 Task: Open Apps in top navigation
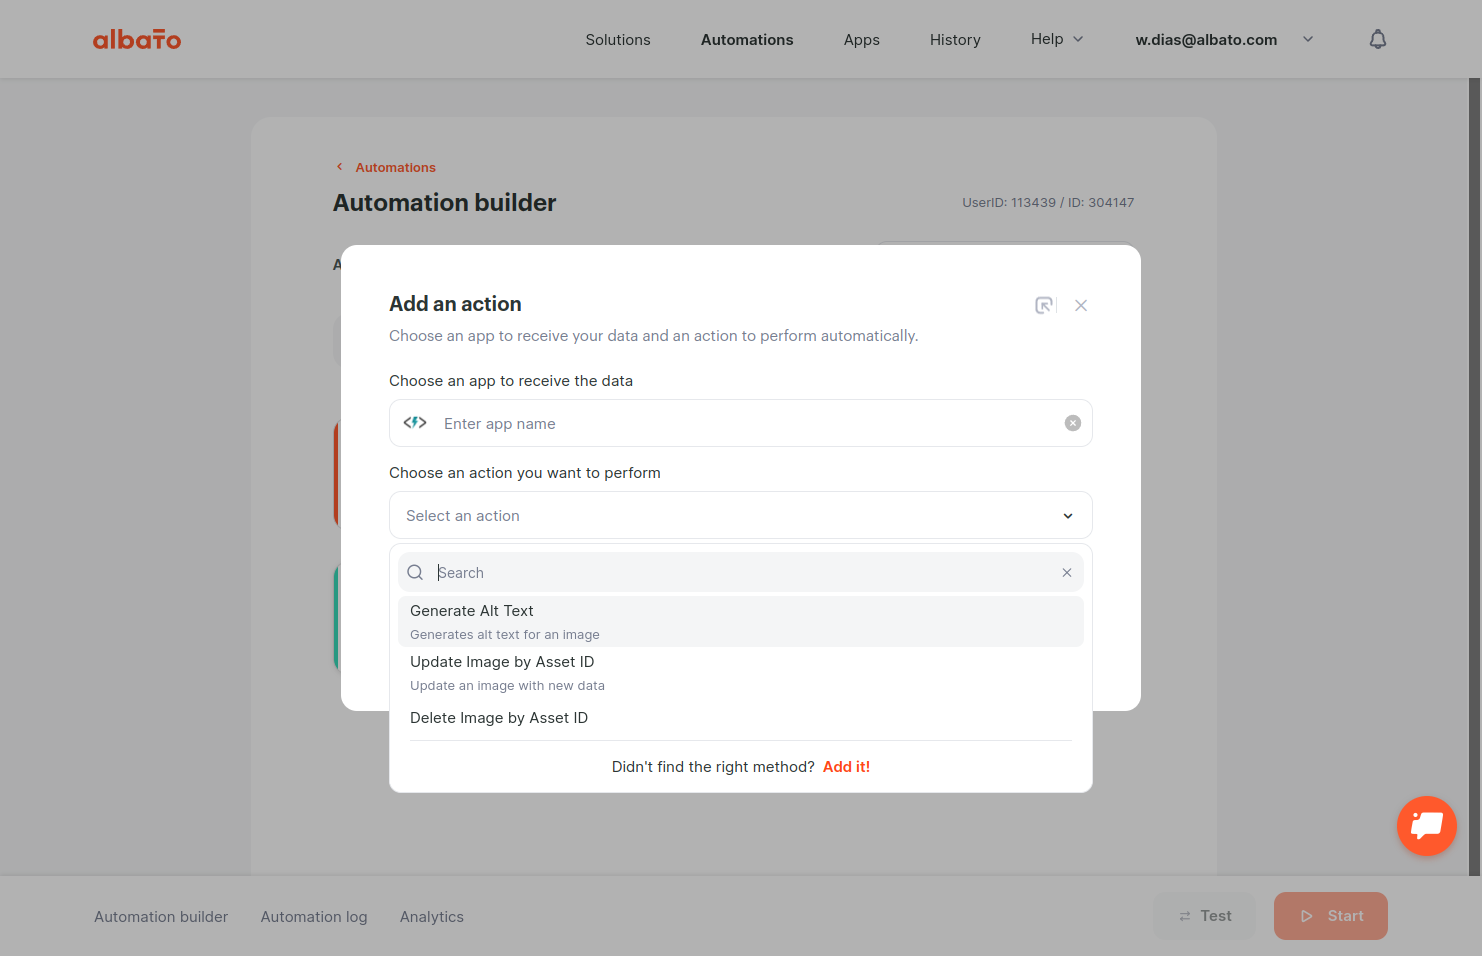pos(862,40)
